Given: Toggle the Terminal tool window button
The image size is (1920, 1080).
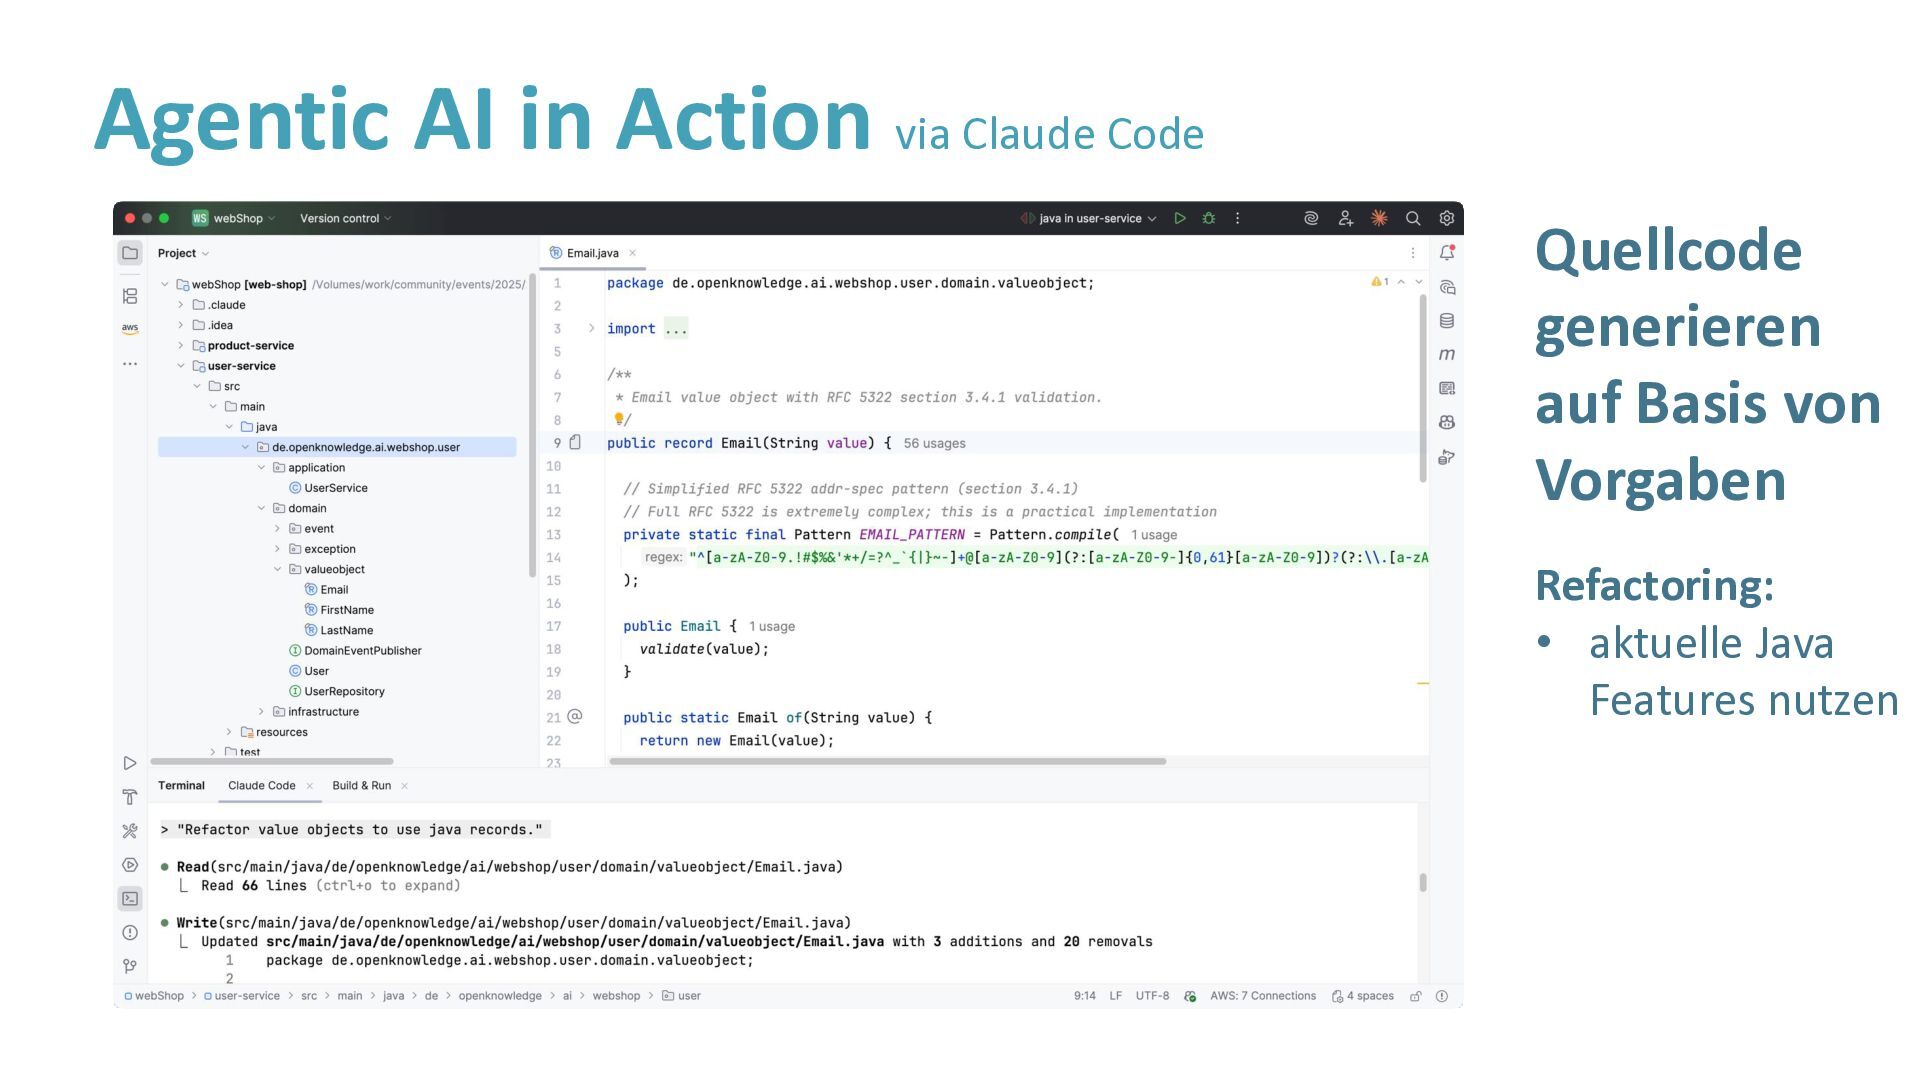Looking at the screenshot, I should click(130, 898).
